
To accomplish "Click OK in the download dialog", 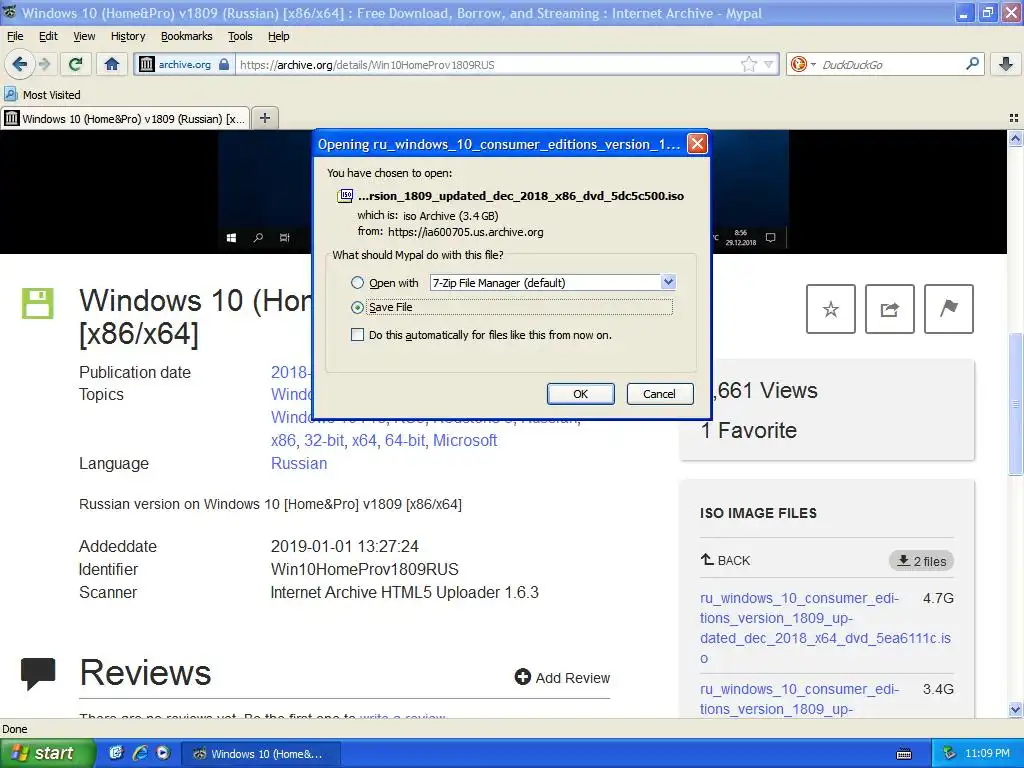I will pos(581,394).
